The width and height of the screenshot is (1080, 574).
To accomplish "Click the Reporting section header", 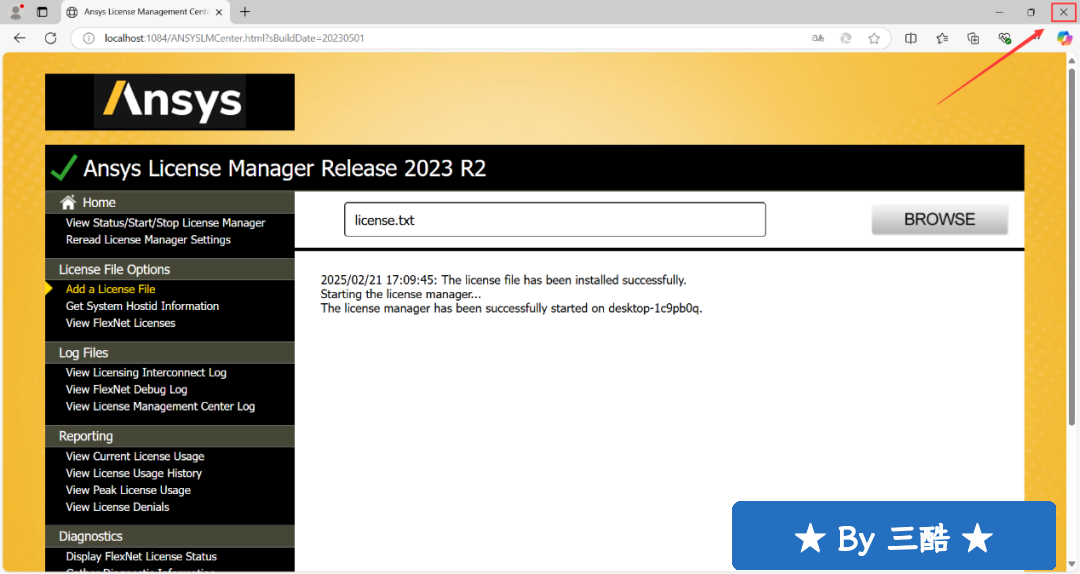I will click(169, 436).
